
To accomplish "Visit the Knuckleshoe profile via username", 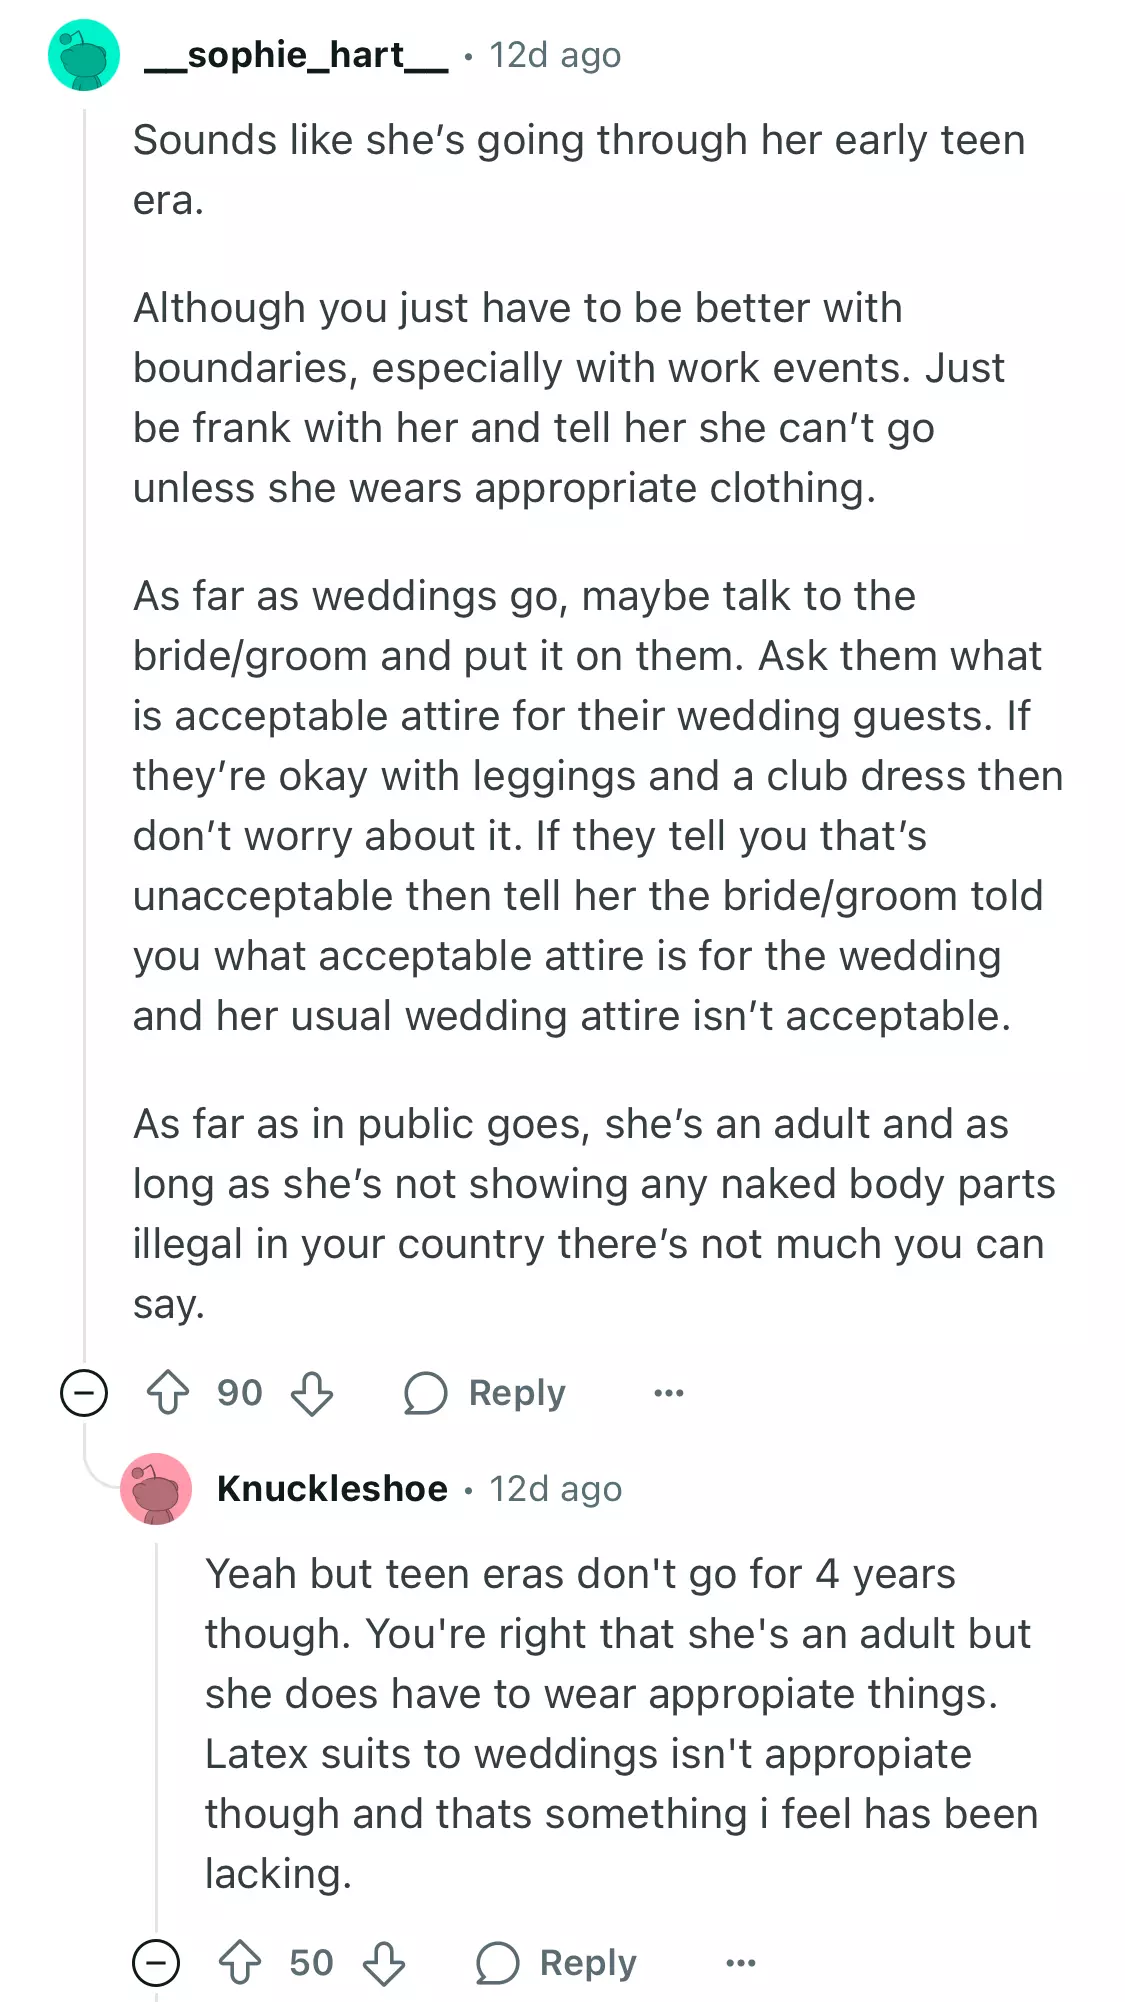I will point(332,1488).
